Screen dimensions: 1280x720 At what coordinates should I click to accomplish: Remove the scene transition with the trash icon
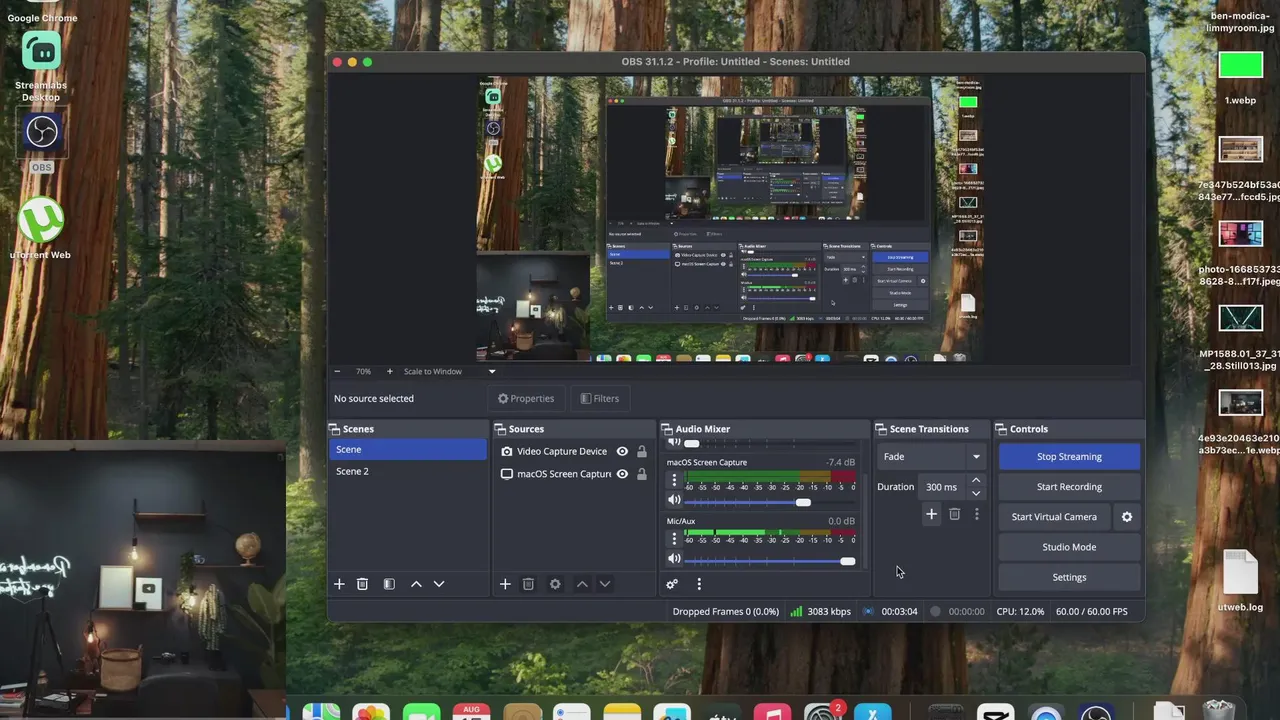[x=954, y=514]
